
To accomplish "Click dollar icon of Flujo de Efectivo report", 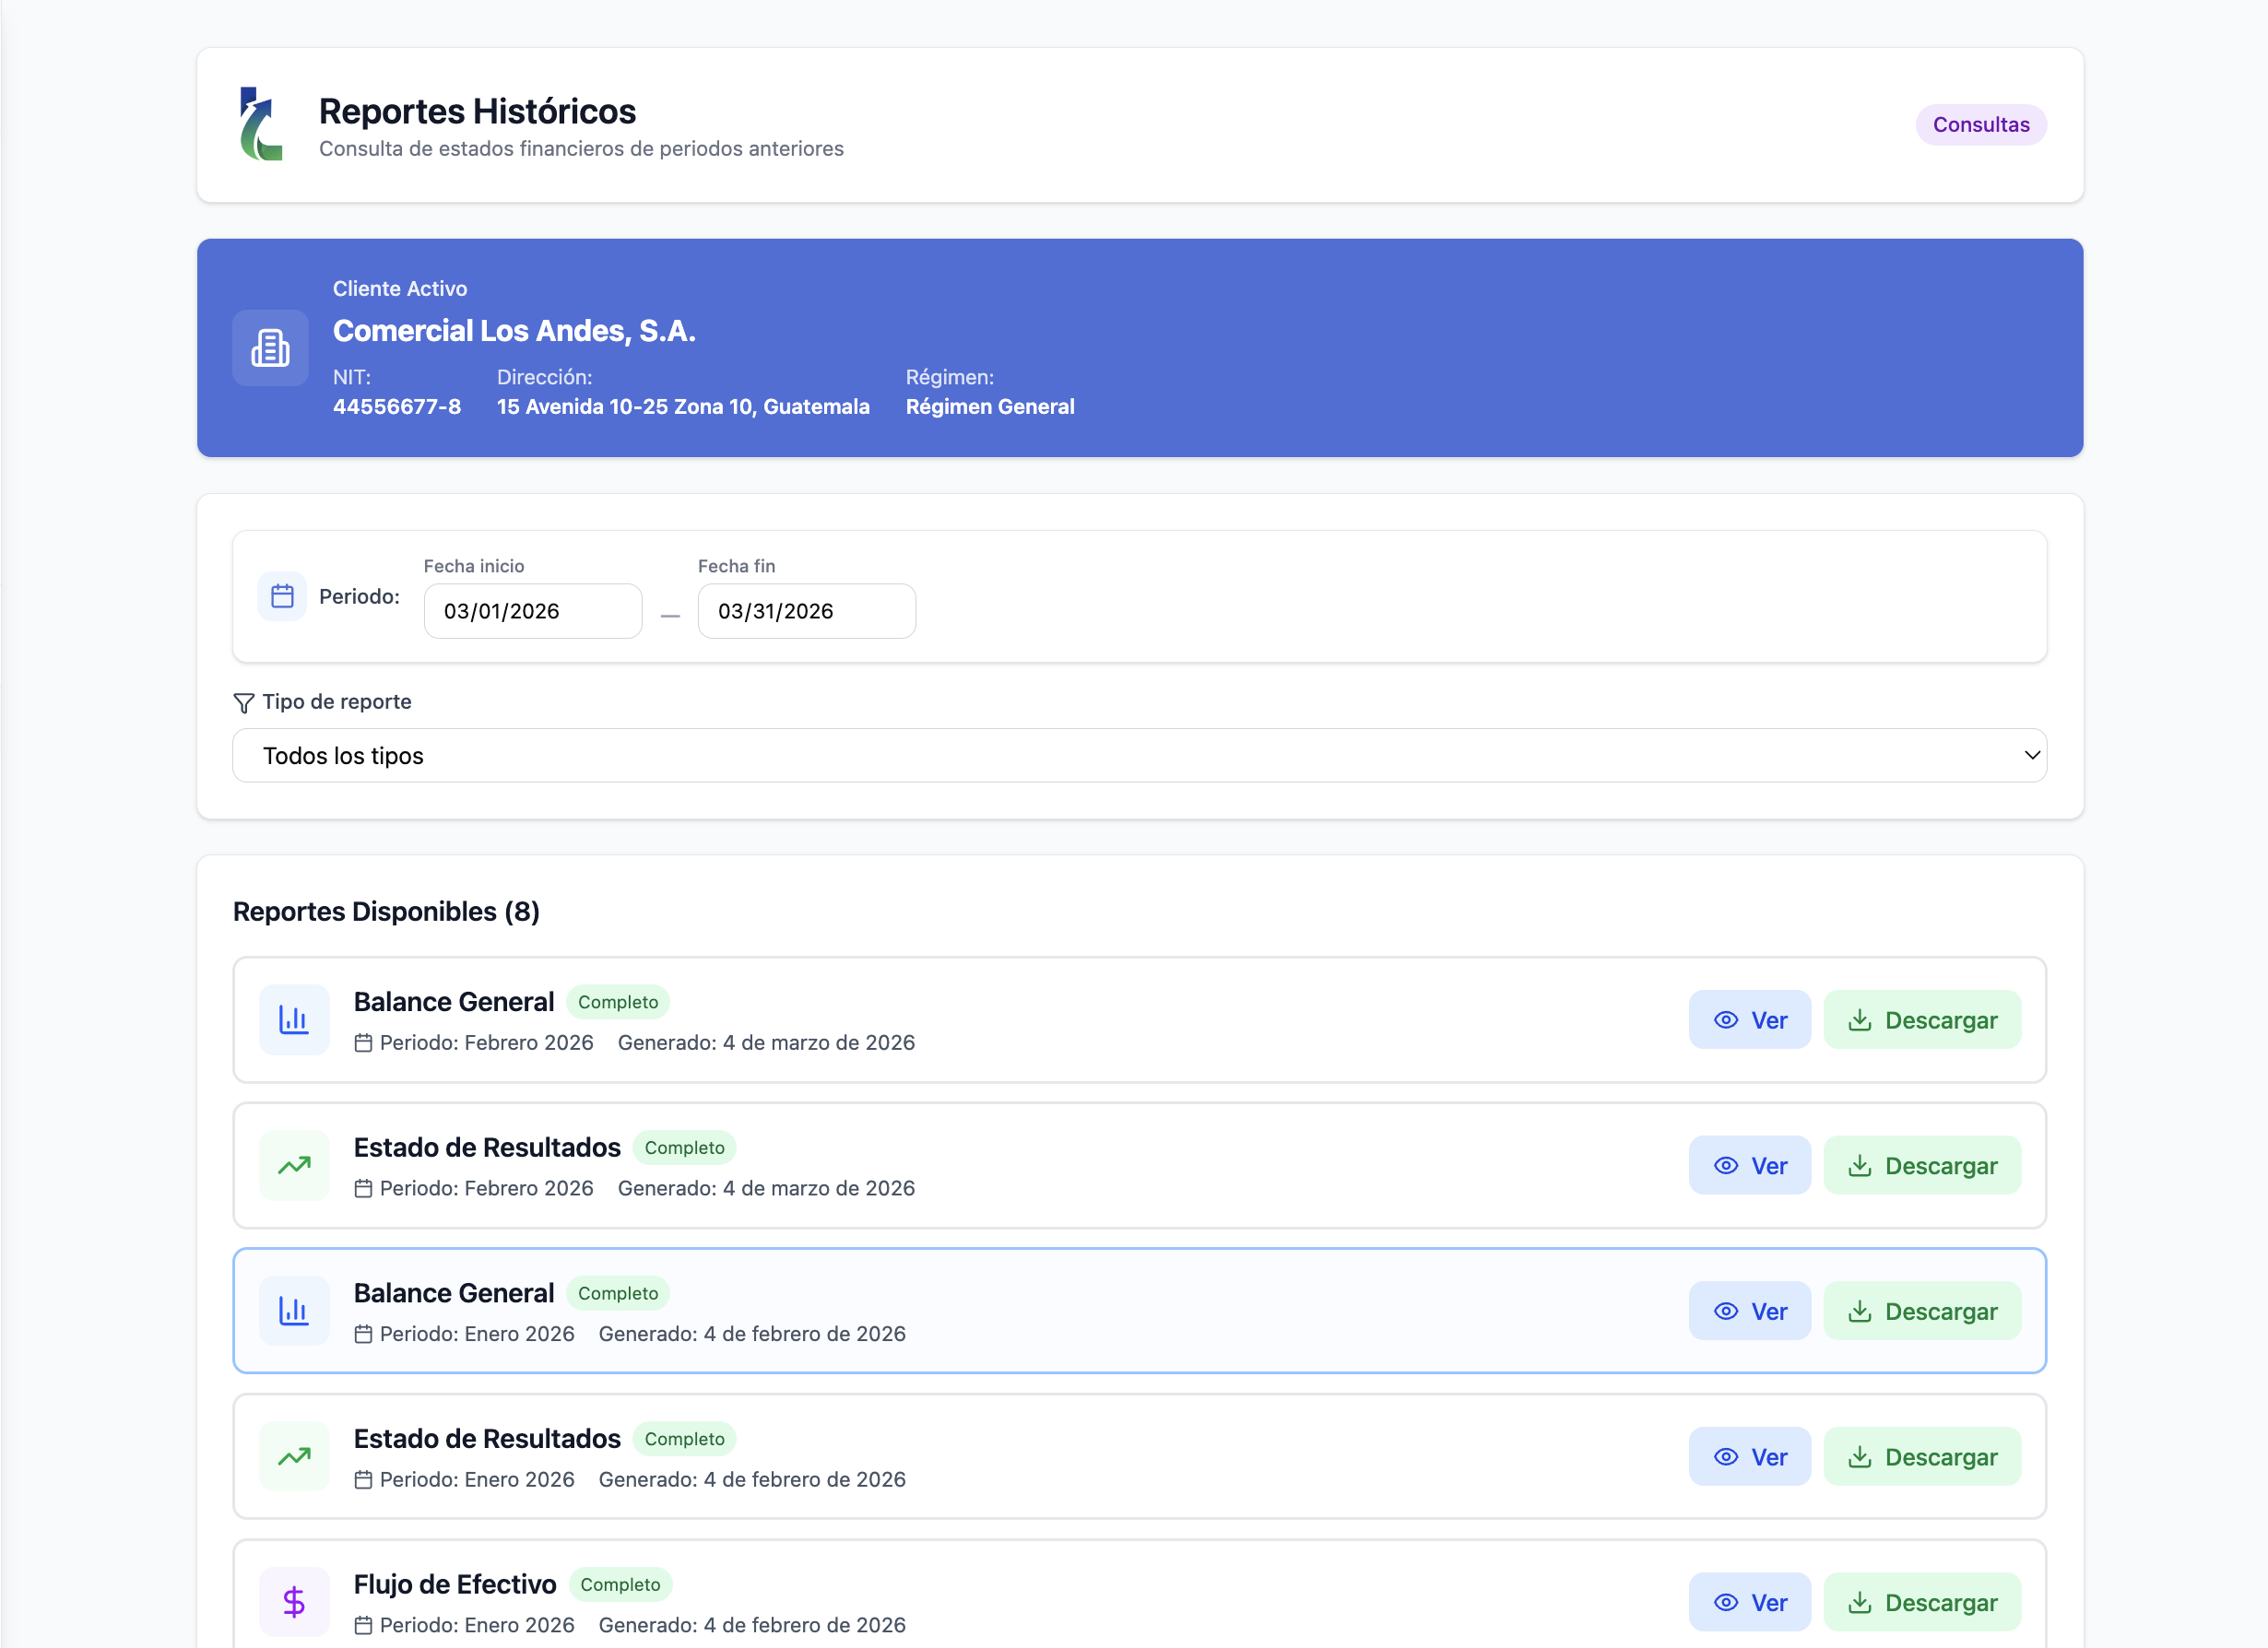I will point(294,1602).
